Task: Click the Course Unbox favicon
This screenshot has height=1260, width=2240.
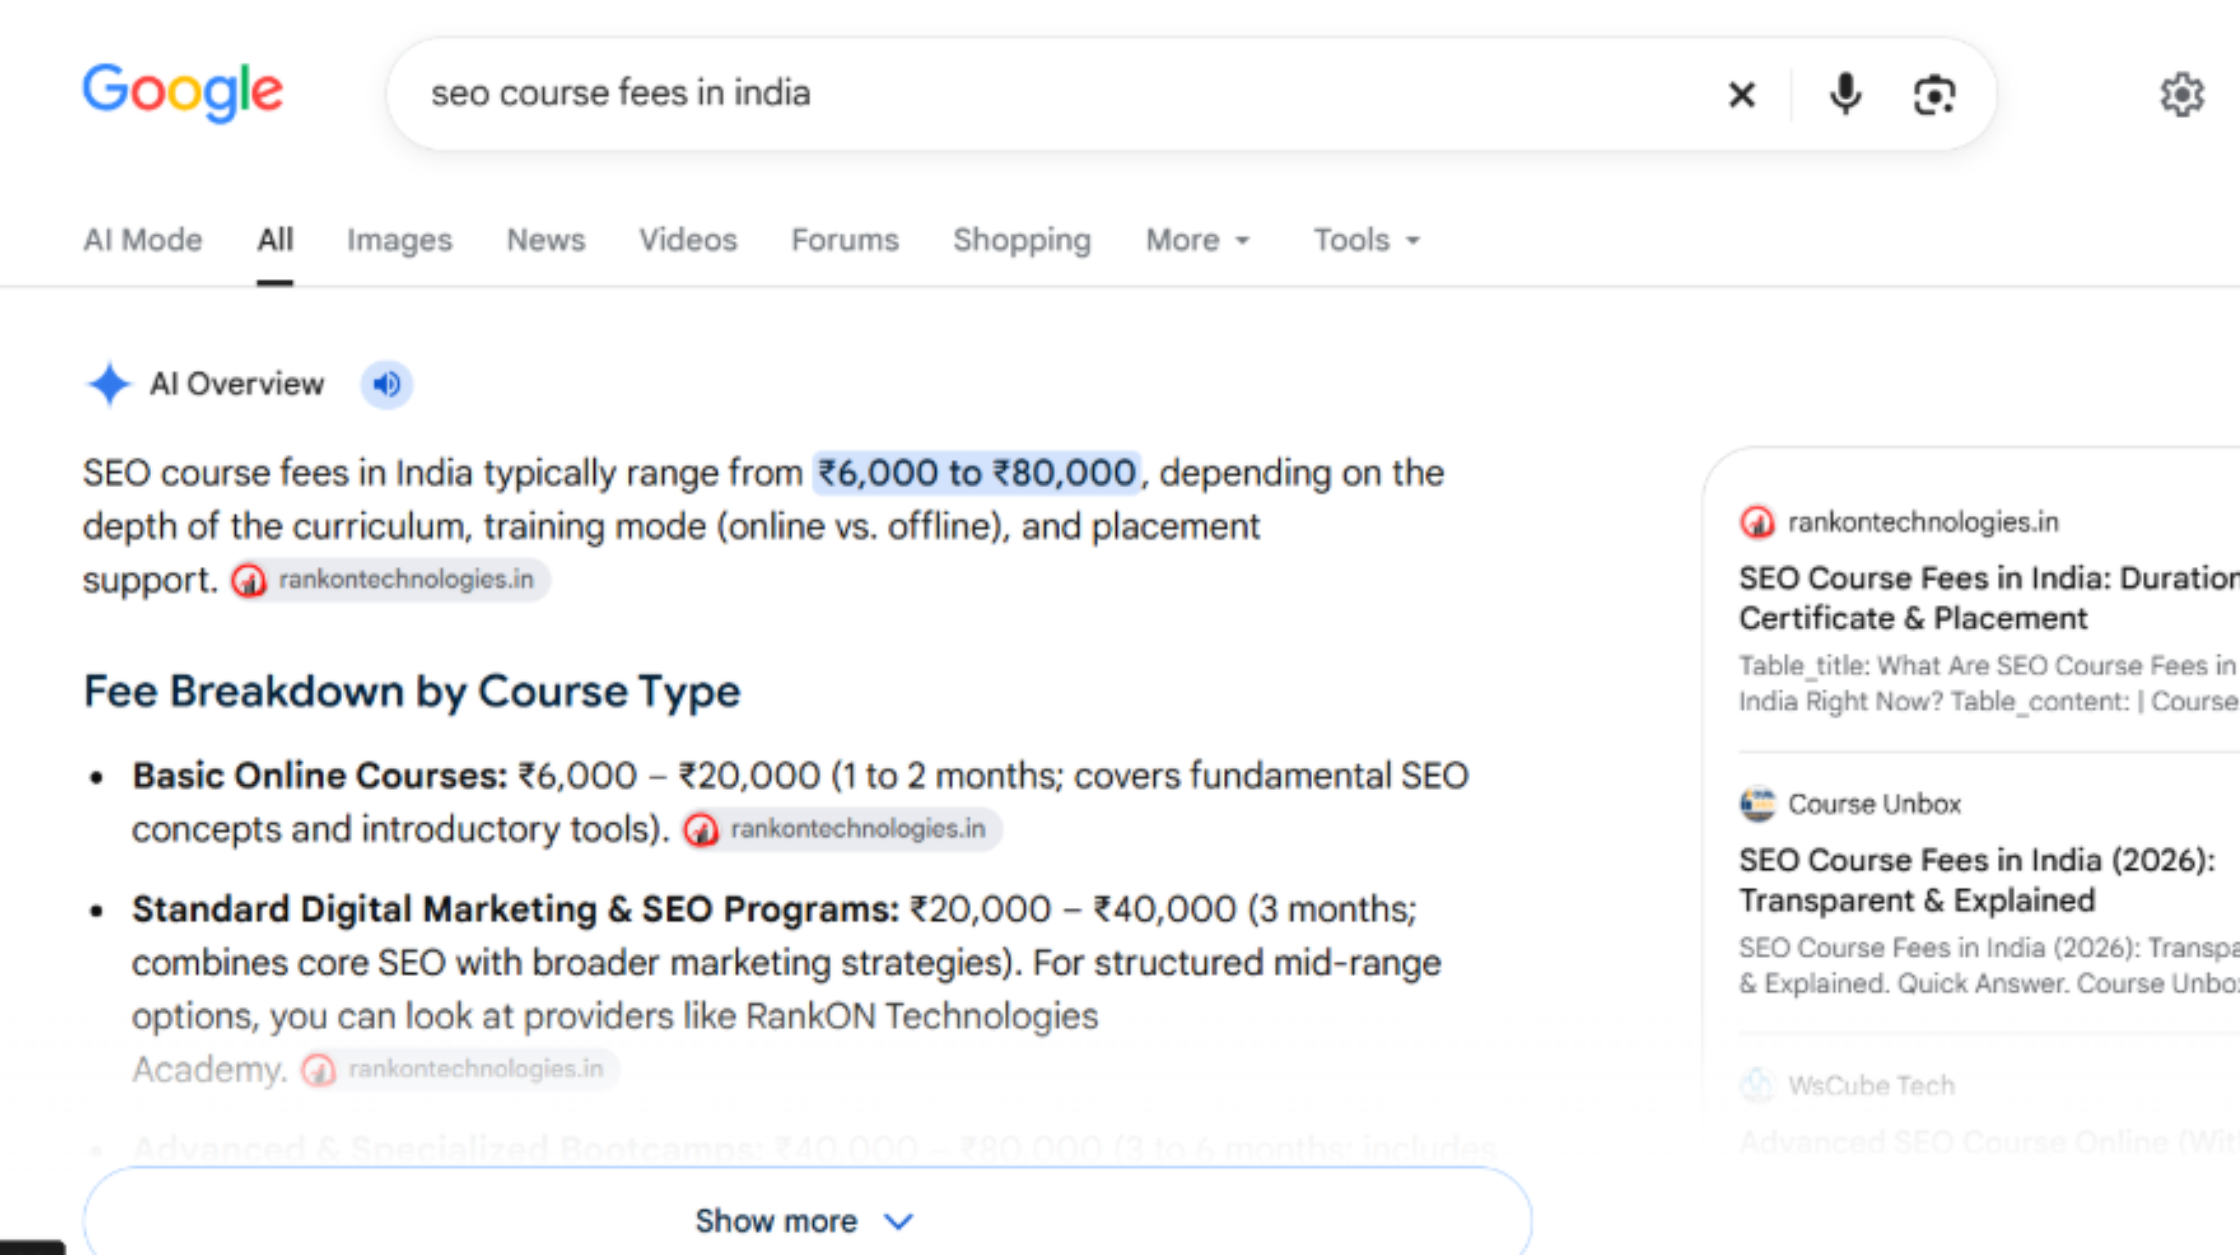Action: tap(1757, 804)
